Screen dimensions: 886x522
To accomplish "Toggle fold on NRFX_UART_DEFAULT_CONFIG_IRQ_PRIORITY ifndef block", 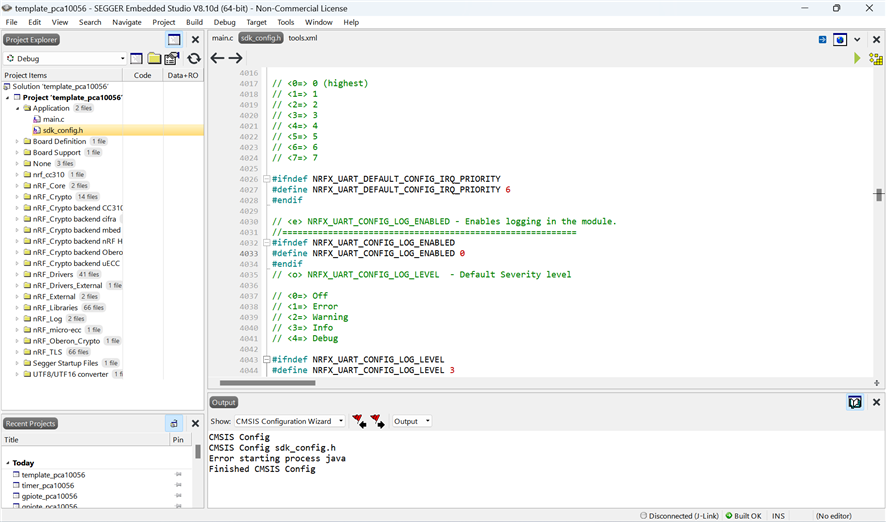I will (266, 178).
